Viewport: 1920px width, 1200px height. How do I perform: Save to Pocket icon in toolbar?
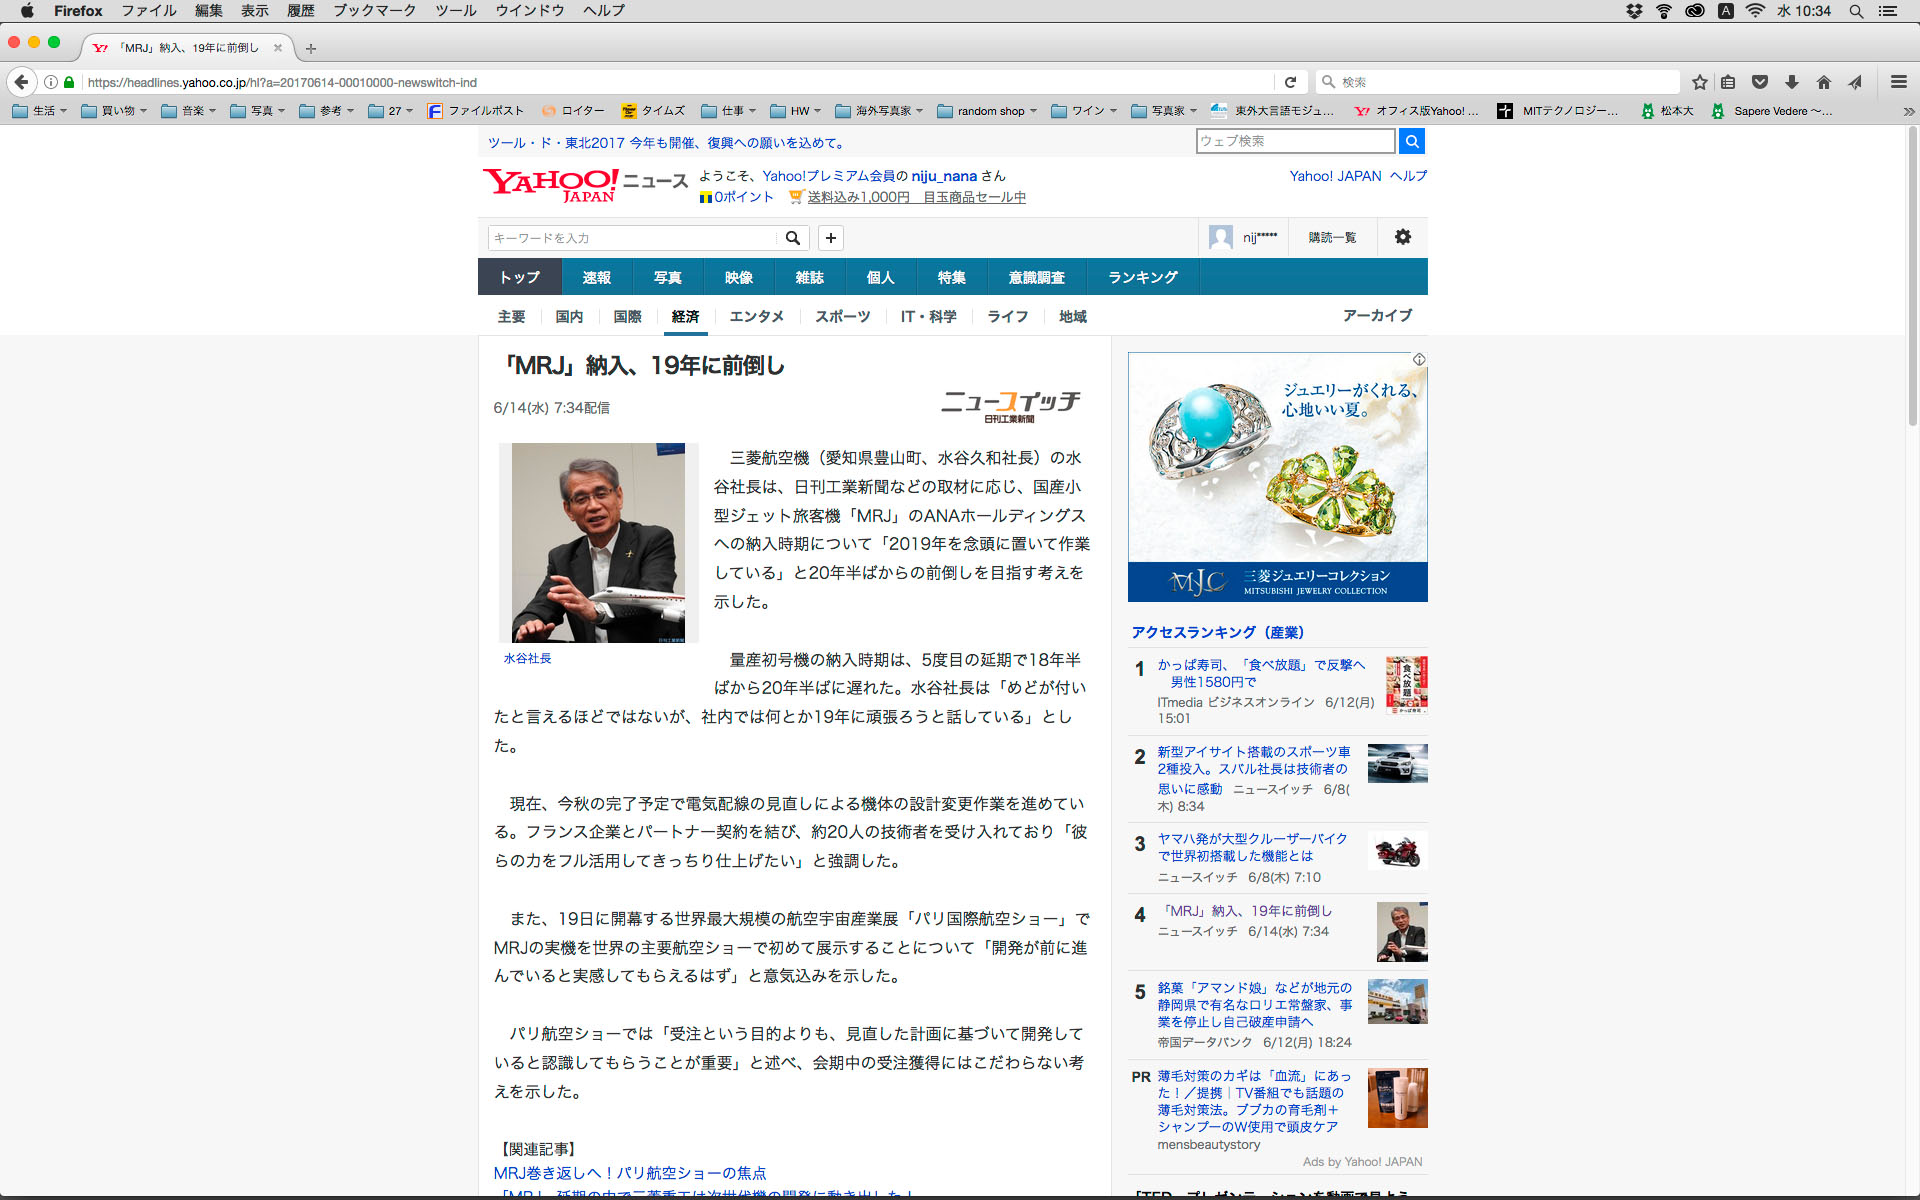tap(1760, 82)
